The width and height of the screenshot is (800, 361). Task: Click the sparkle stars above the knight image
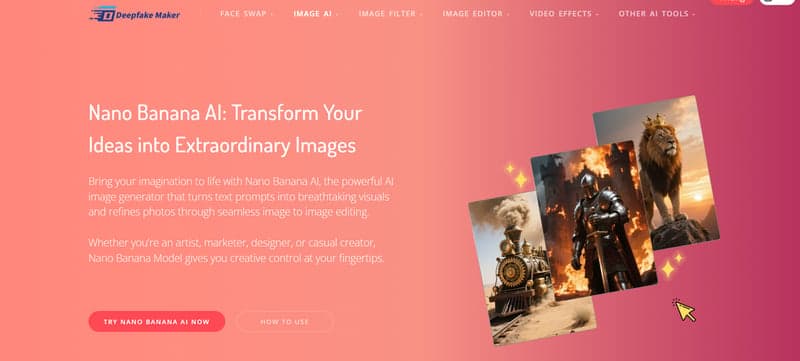(x=516, y=175)
